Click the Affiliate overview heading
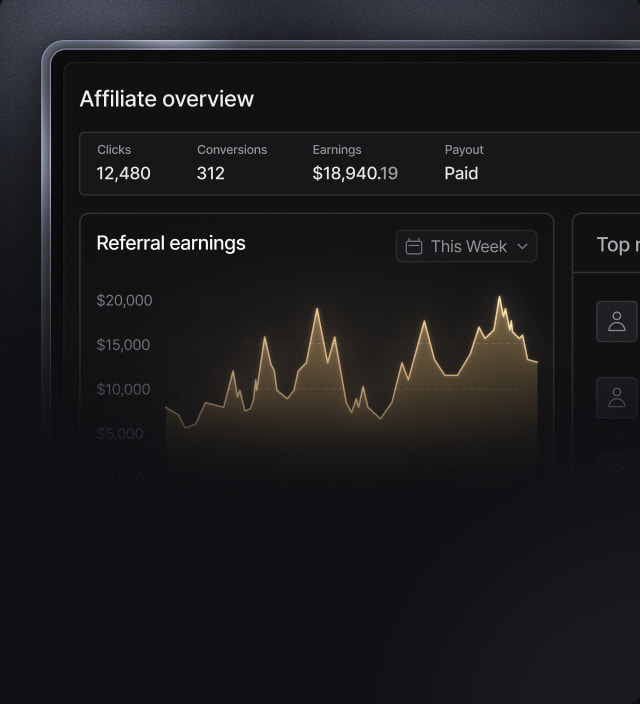 167,99
